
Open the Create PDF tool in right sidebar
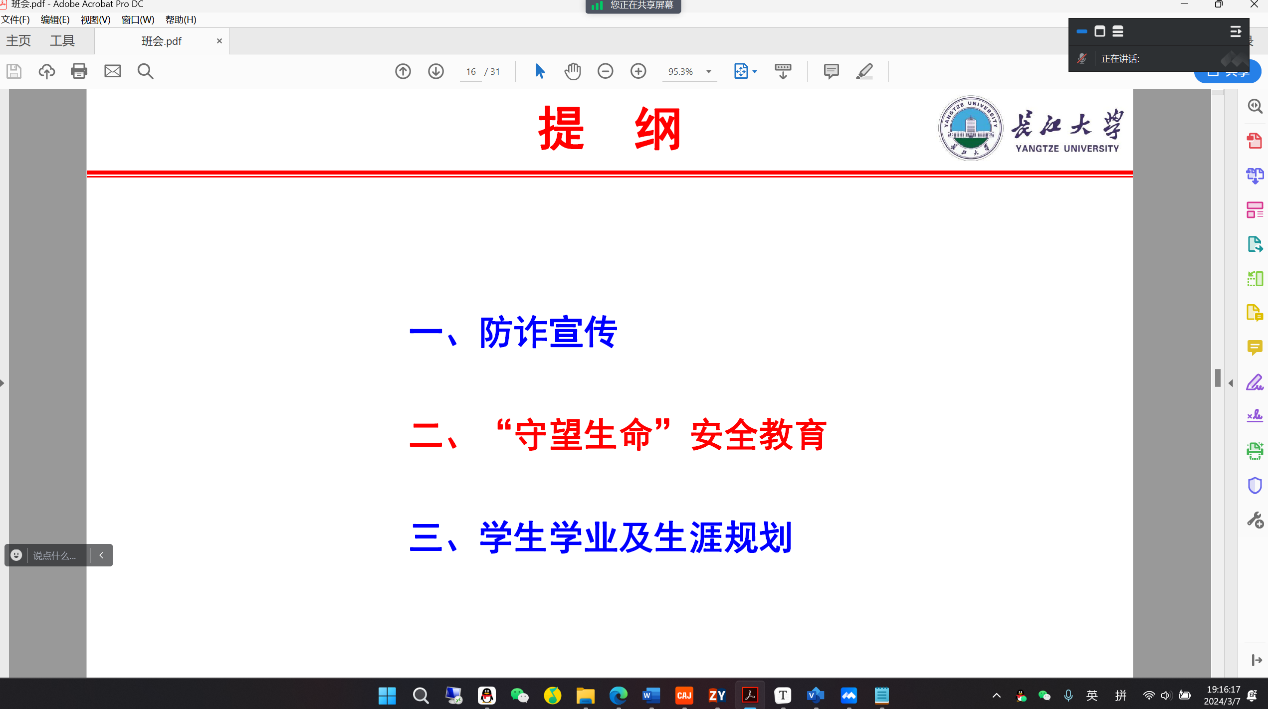click(x=1254, y=141)
